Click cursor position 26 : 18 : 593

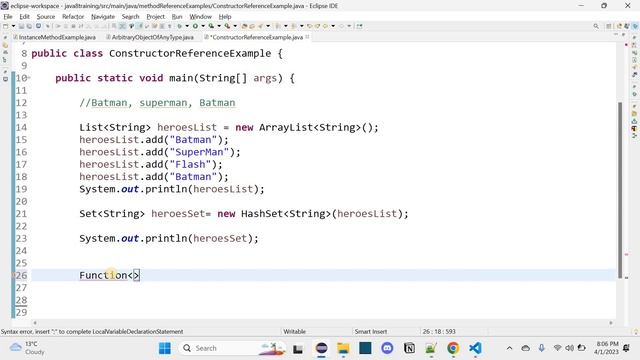(439, 331)
